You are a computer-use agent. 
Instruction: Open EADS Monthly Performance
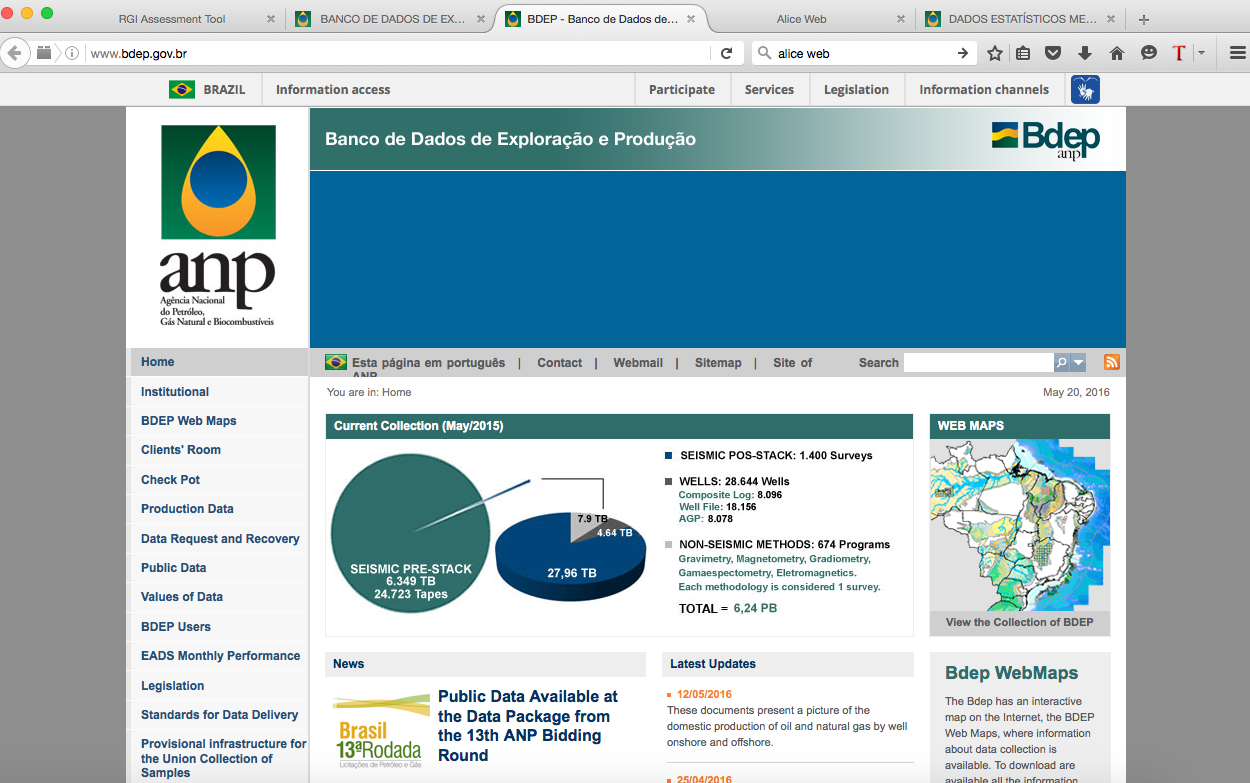pyautogui.click(x=220, y=656)
